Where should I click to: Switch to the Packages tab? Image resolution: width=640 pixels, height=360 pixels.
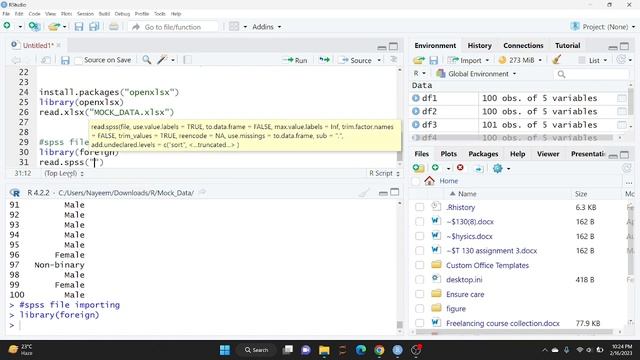pos(483,154)
